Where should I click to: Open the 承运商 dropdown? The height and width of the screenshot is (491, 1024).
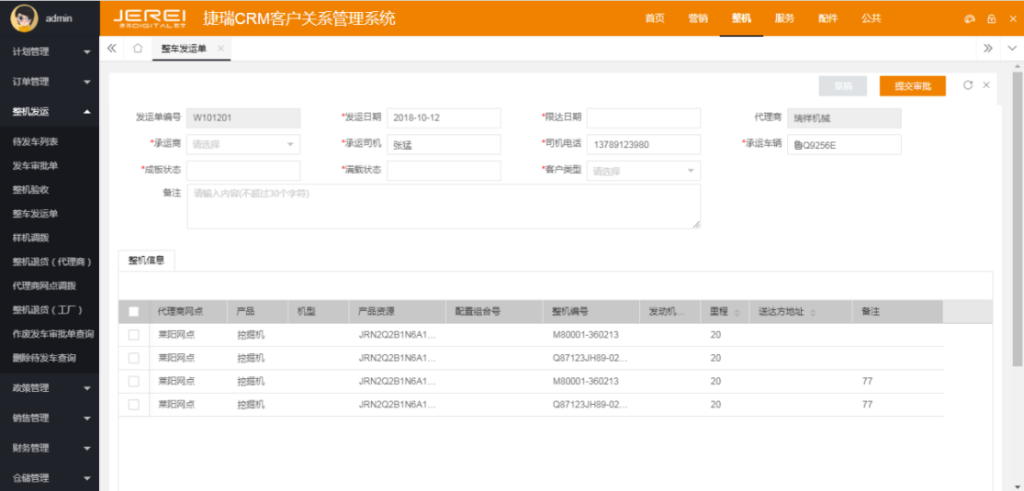243,144
